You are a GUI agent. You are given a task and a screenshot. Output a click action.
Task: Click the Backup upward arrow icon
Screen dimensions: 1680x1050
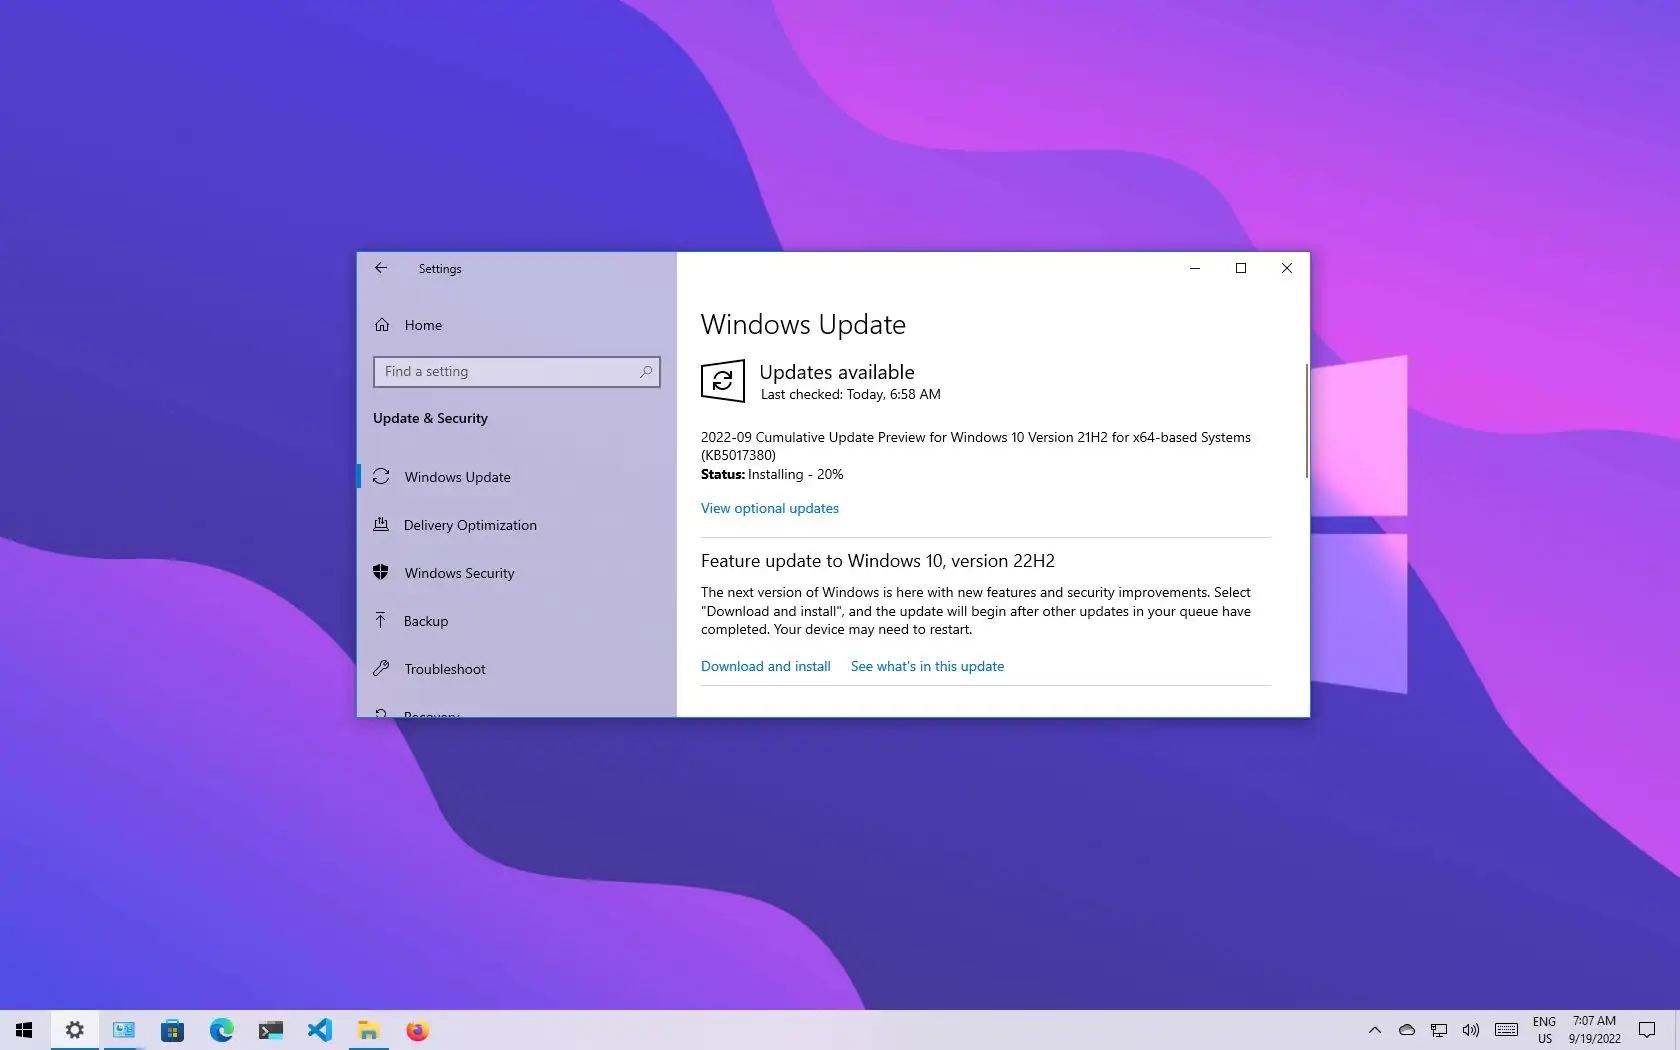tap(381, 620)
